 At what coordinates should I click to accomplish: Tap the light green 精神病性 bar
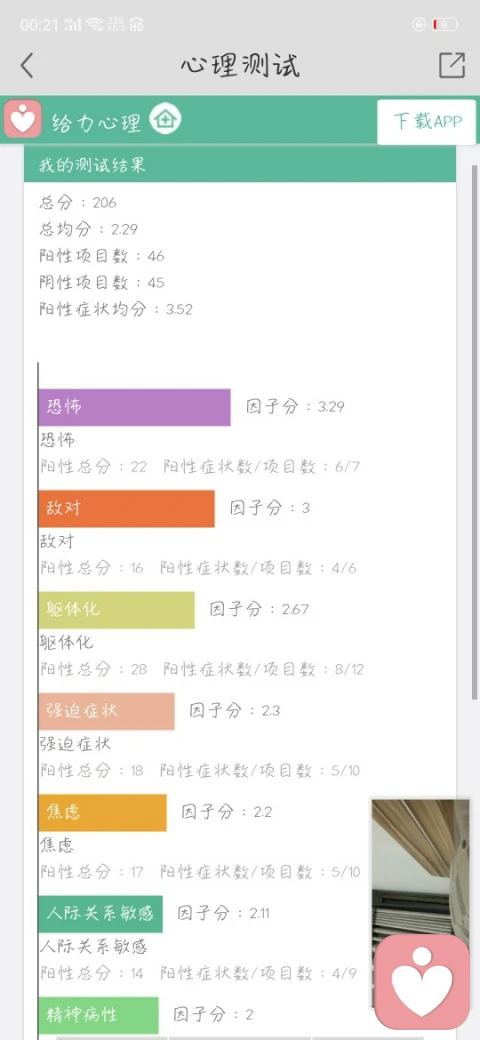[x=99, y=1015]
